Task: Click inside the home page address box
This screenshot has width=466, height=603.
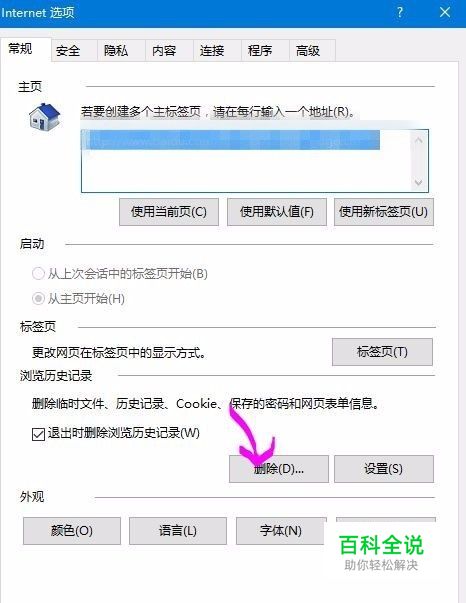Action: pos(246,161)
